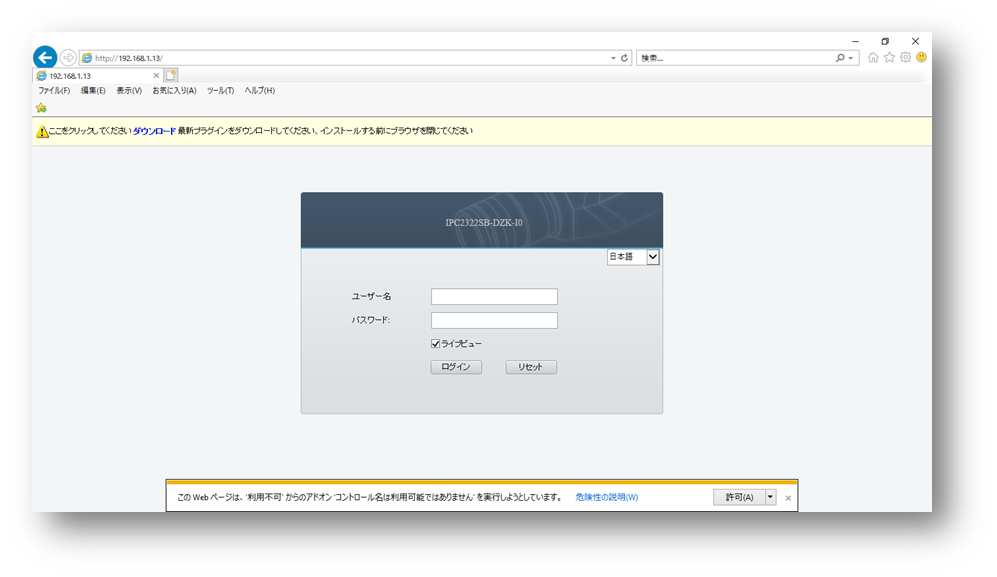The image size is (997, 577).
Task: Click the yellow warning triangle icon
Action: click(x=42, y=132)
